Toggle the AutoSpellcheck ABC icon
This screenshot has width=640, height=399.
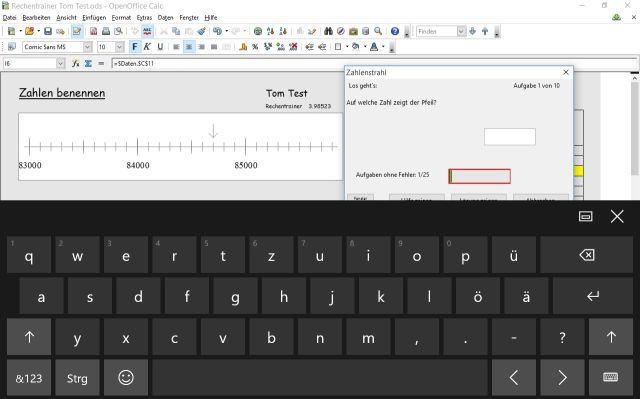[147, 31]
